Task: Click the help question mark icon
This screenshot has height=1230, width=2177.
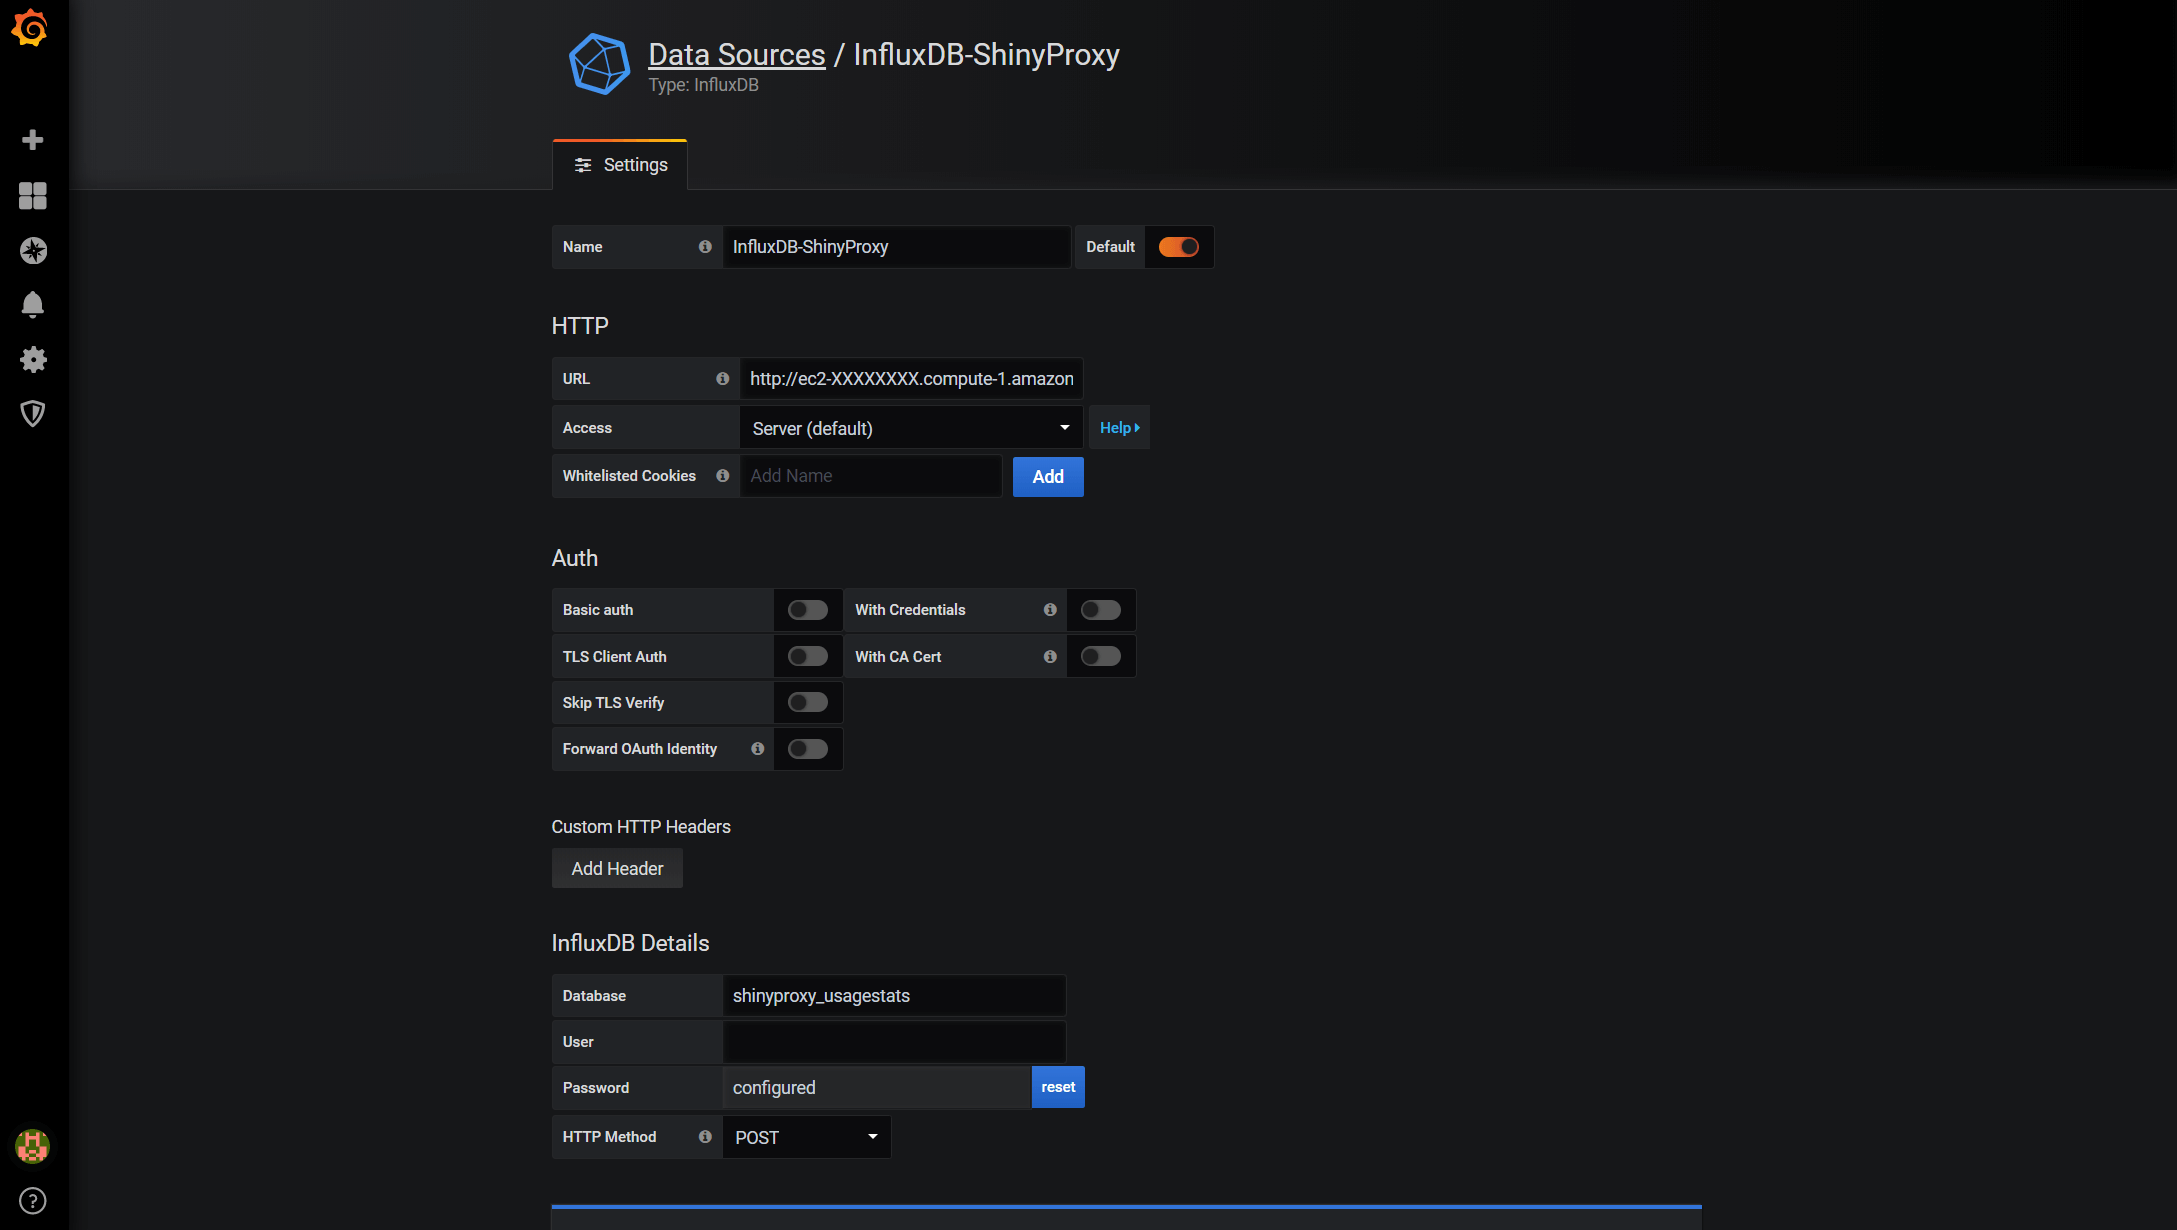Action: coord(33,1200)
